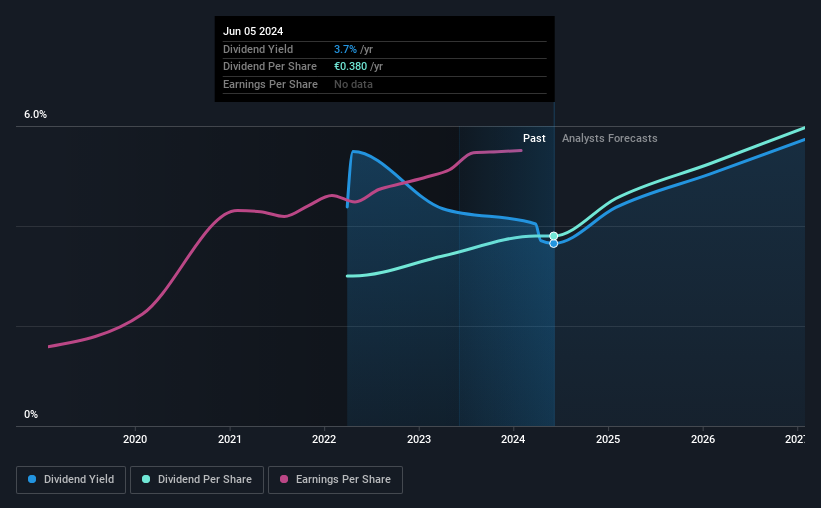Image resolution: width=821 pixels, height=508 pixels.
Task: Click the 3.7% dividend yield value
Action: click(345, 49)
